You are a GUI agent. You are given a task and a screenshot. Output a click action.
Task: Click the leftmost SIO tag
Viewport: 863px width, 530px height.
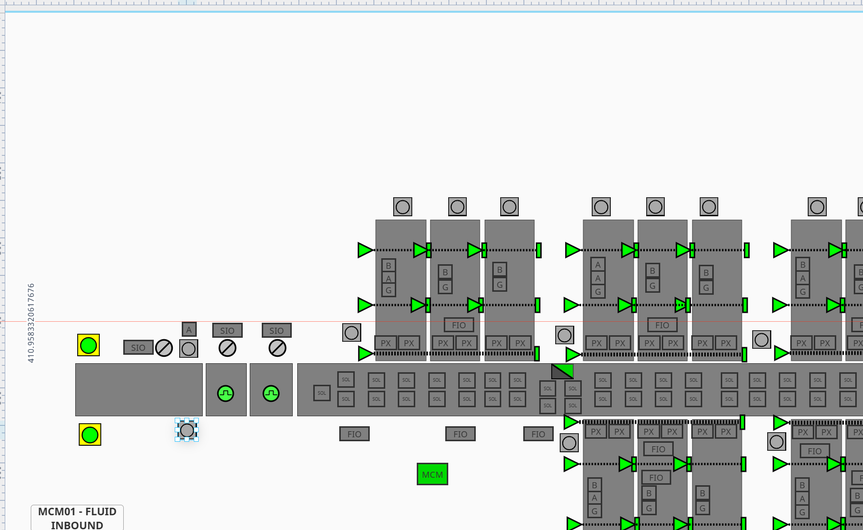(x=138, y=348)
